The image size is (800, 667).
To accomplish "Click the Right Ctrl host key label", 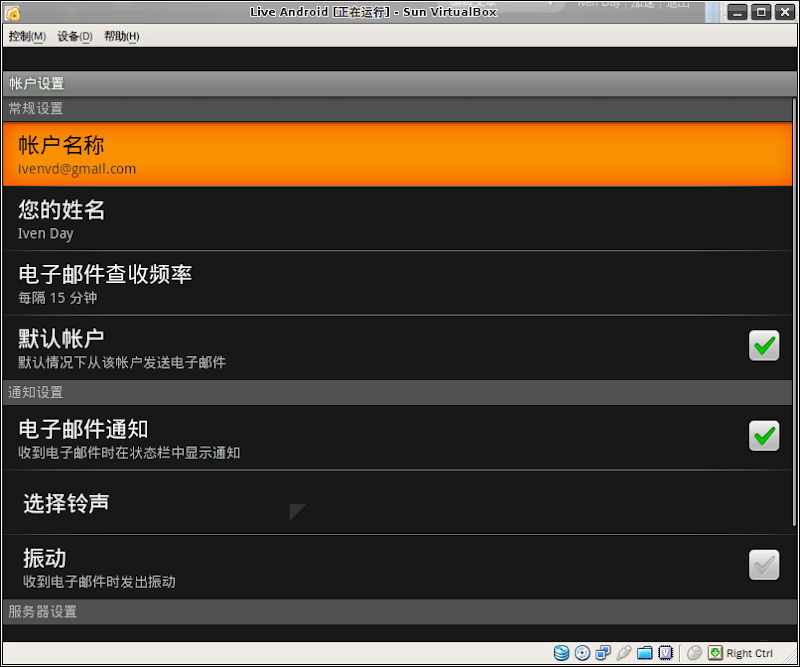I will (x=749, y=653).
